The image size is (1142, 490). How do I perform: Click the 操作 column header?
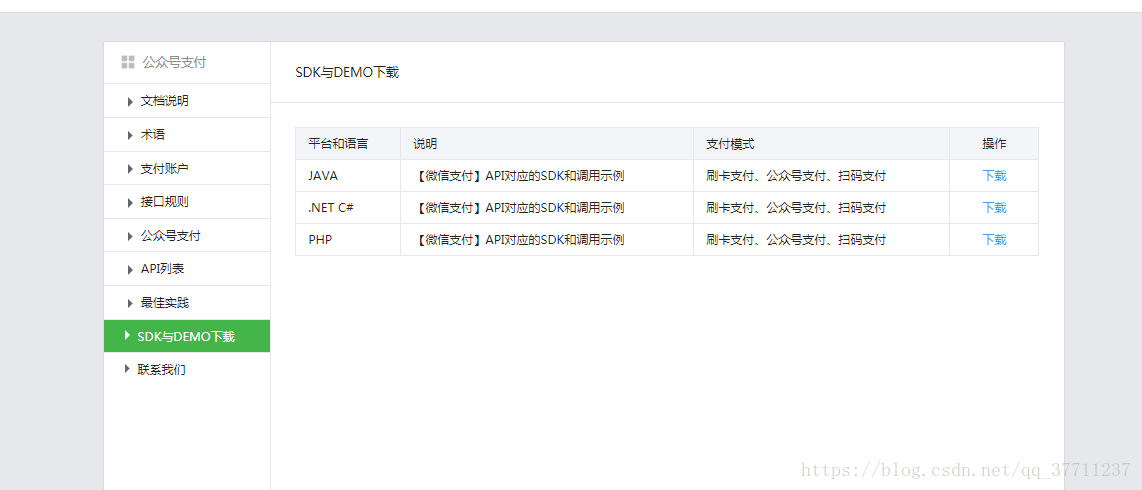click(x=994, y=144)
